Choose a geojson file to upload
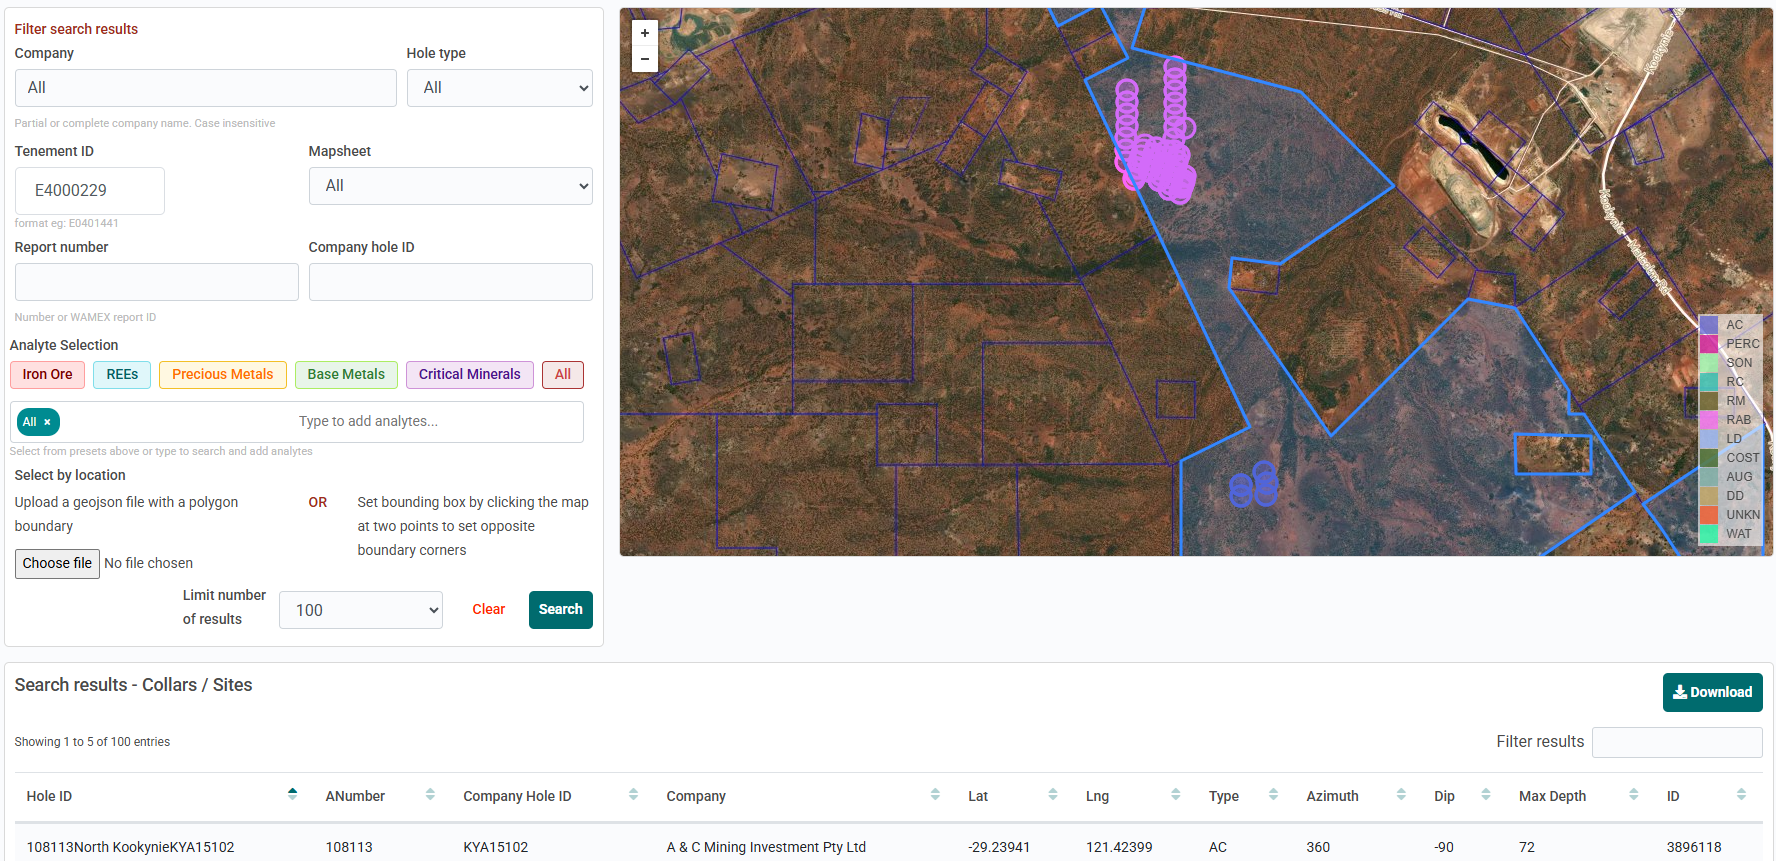The image size is (1776, 861). click(57, 564)
